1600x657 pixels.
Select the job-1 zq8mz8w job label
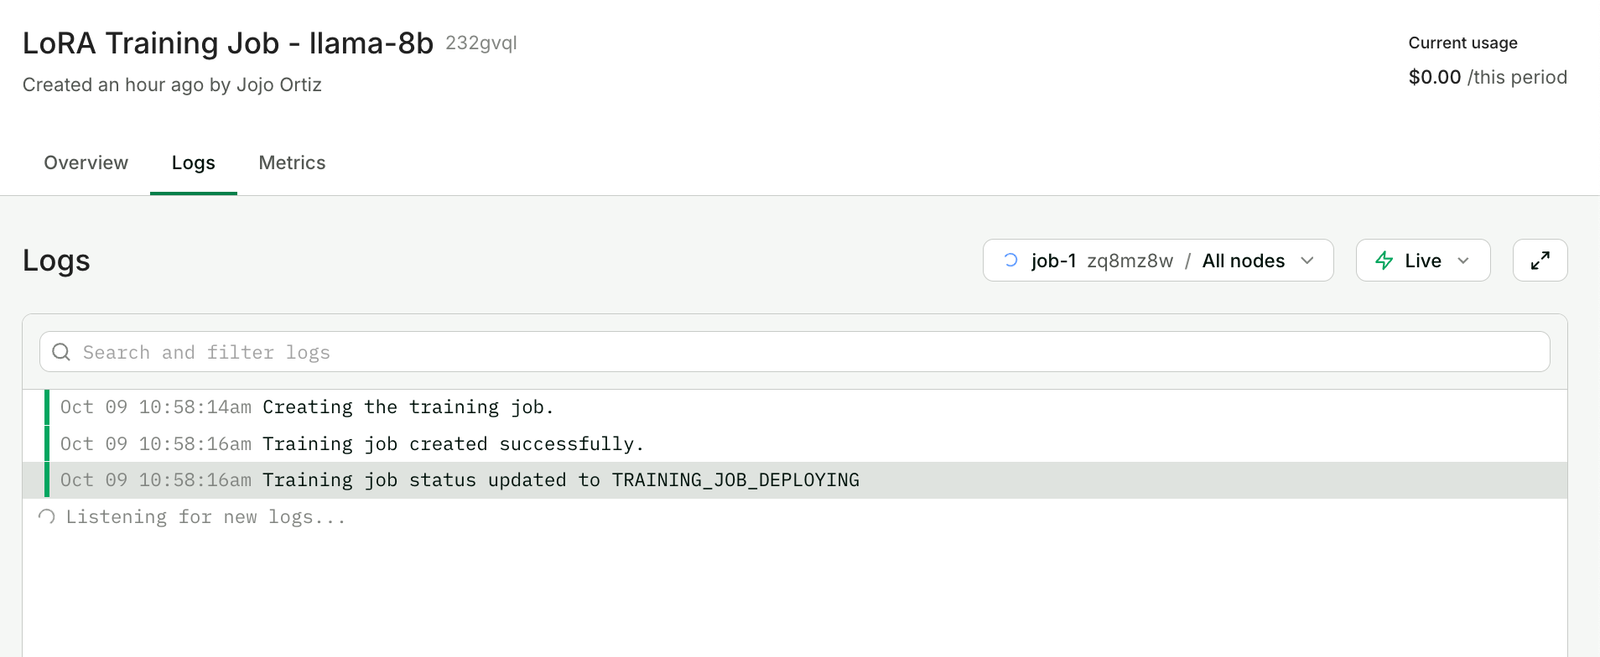click(1101, 260)
